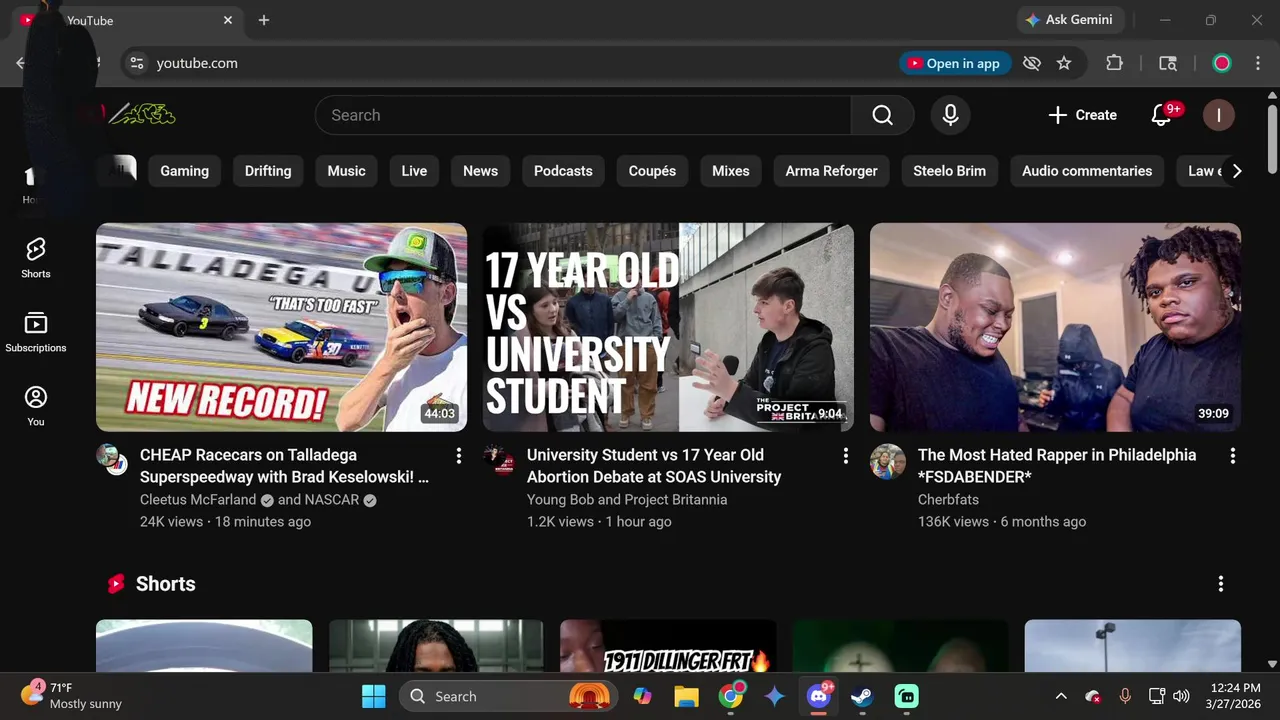Open a new browser tab

click(264, 20)
